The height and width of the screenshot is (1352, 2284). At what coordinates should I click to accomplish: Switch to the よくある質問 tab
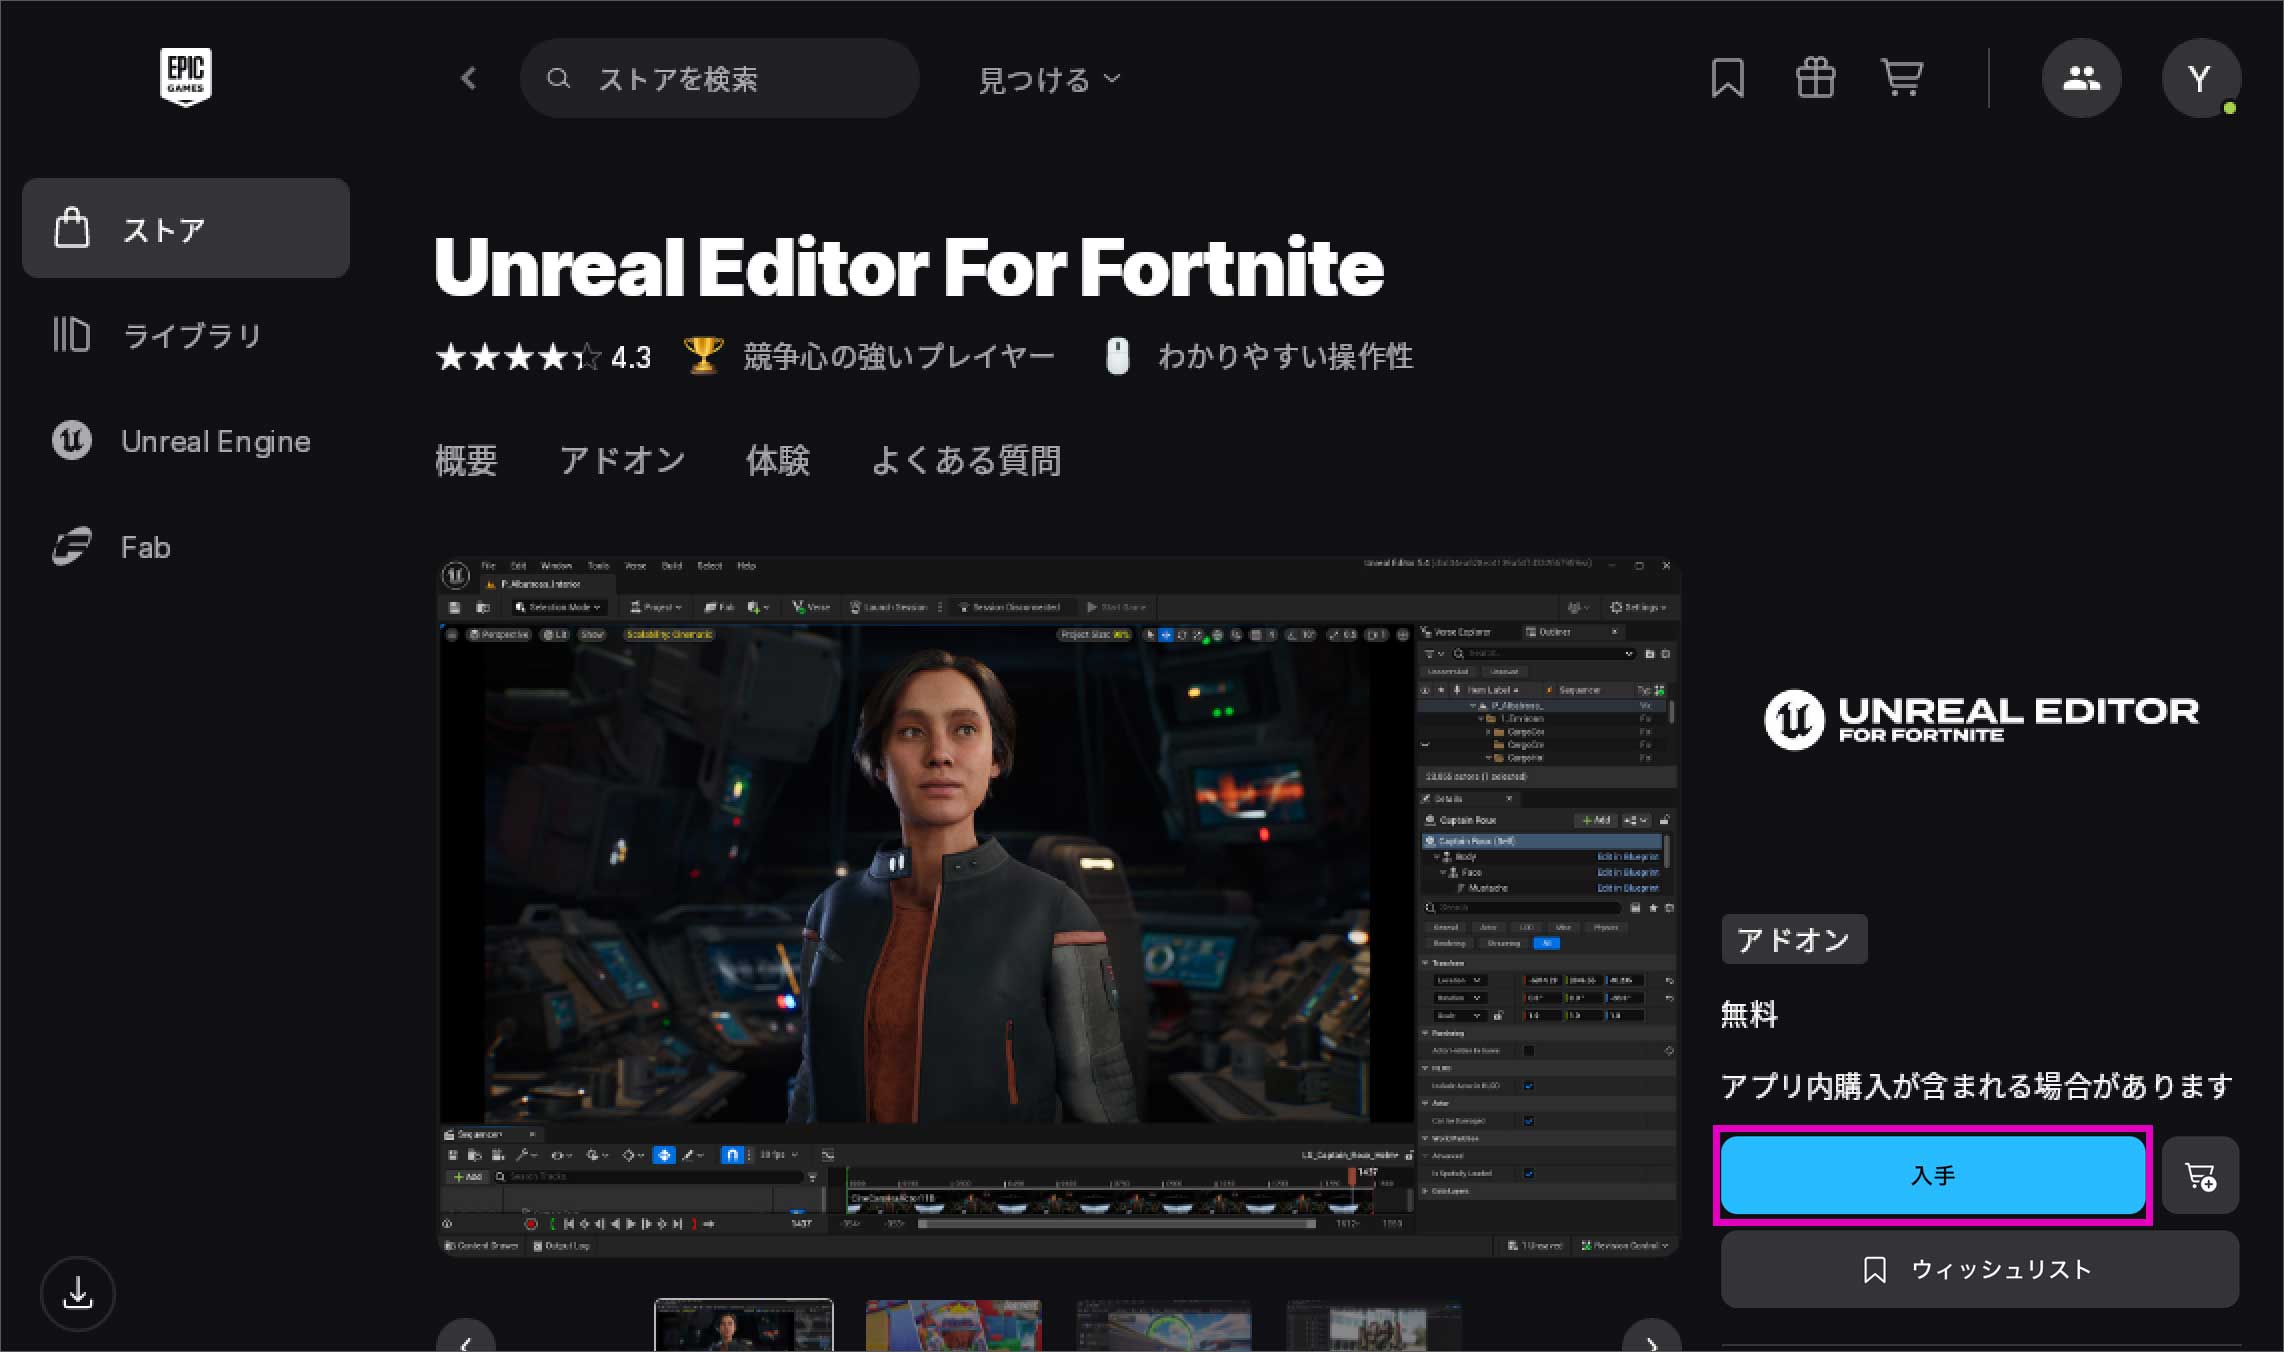click(x=966, y=460)
